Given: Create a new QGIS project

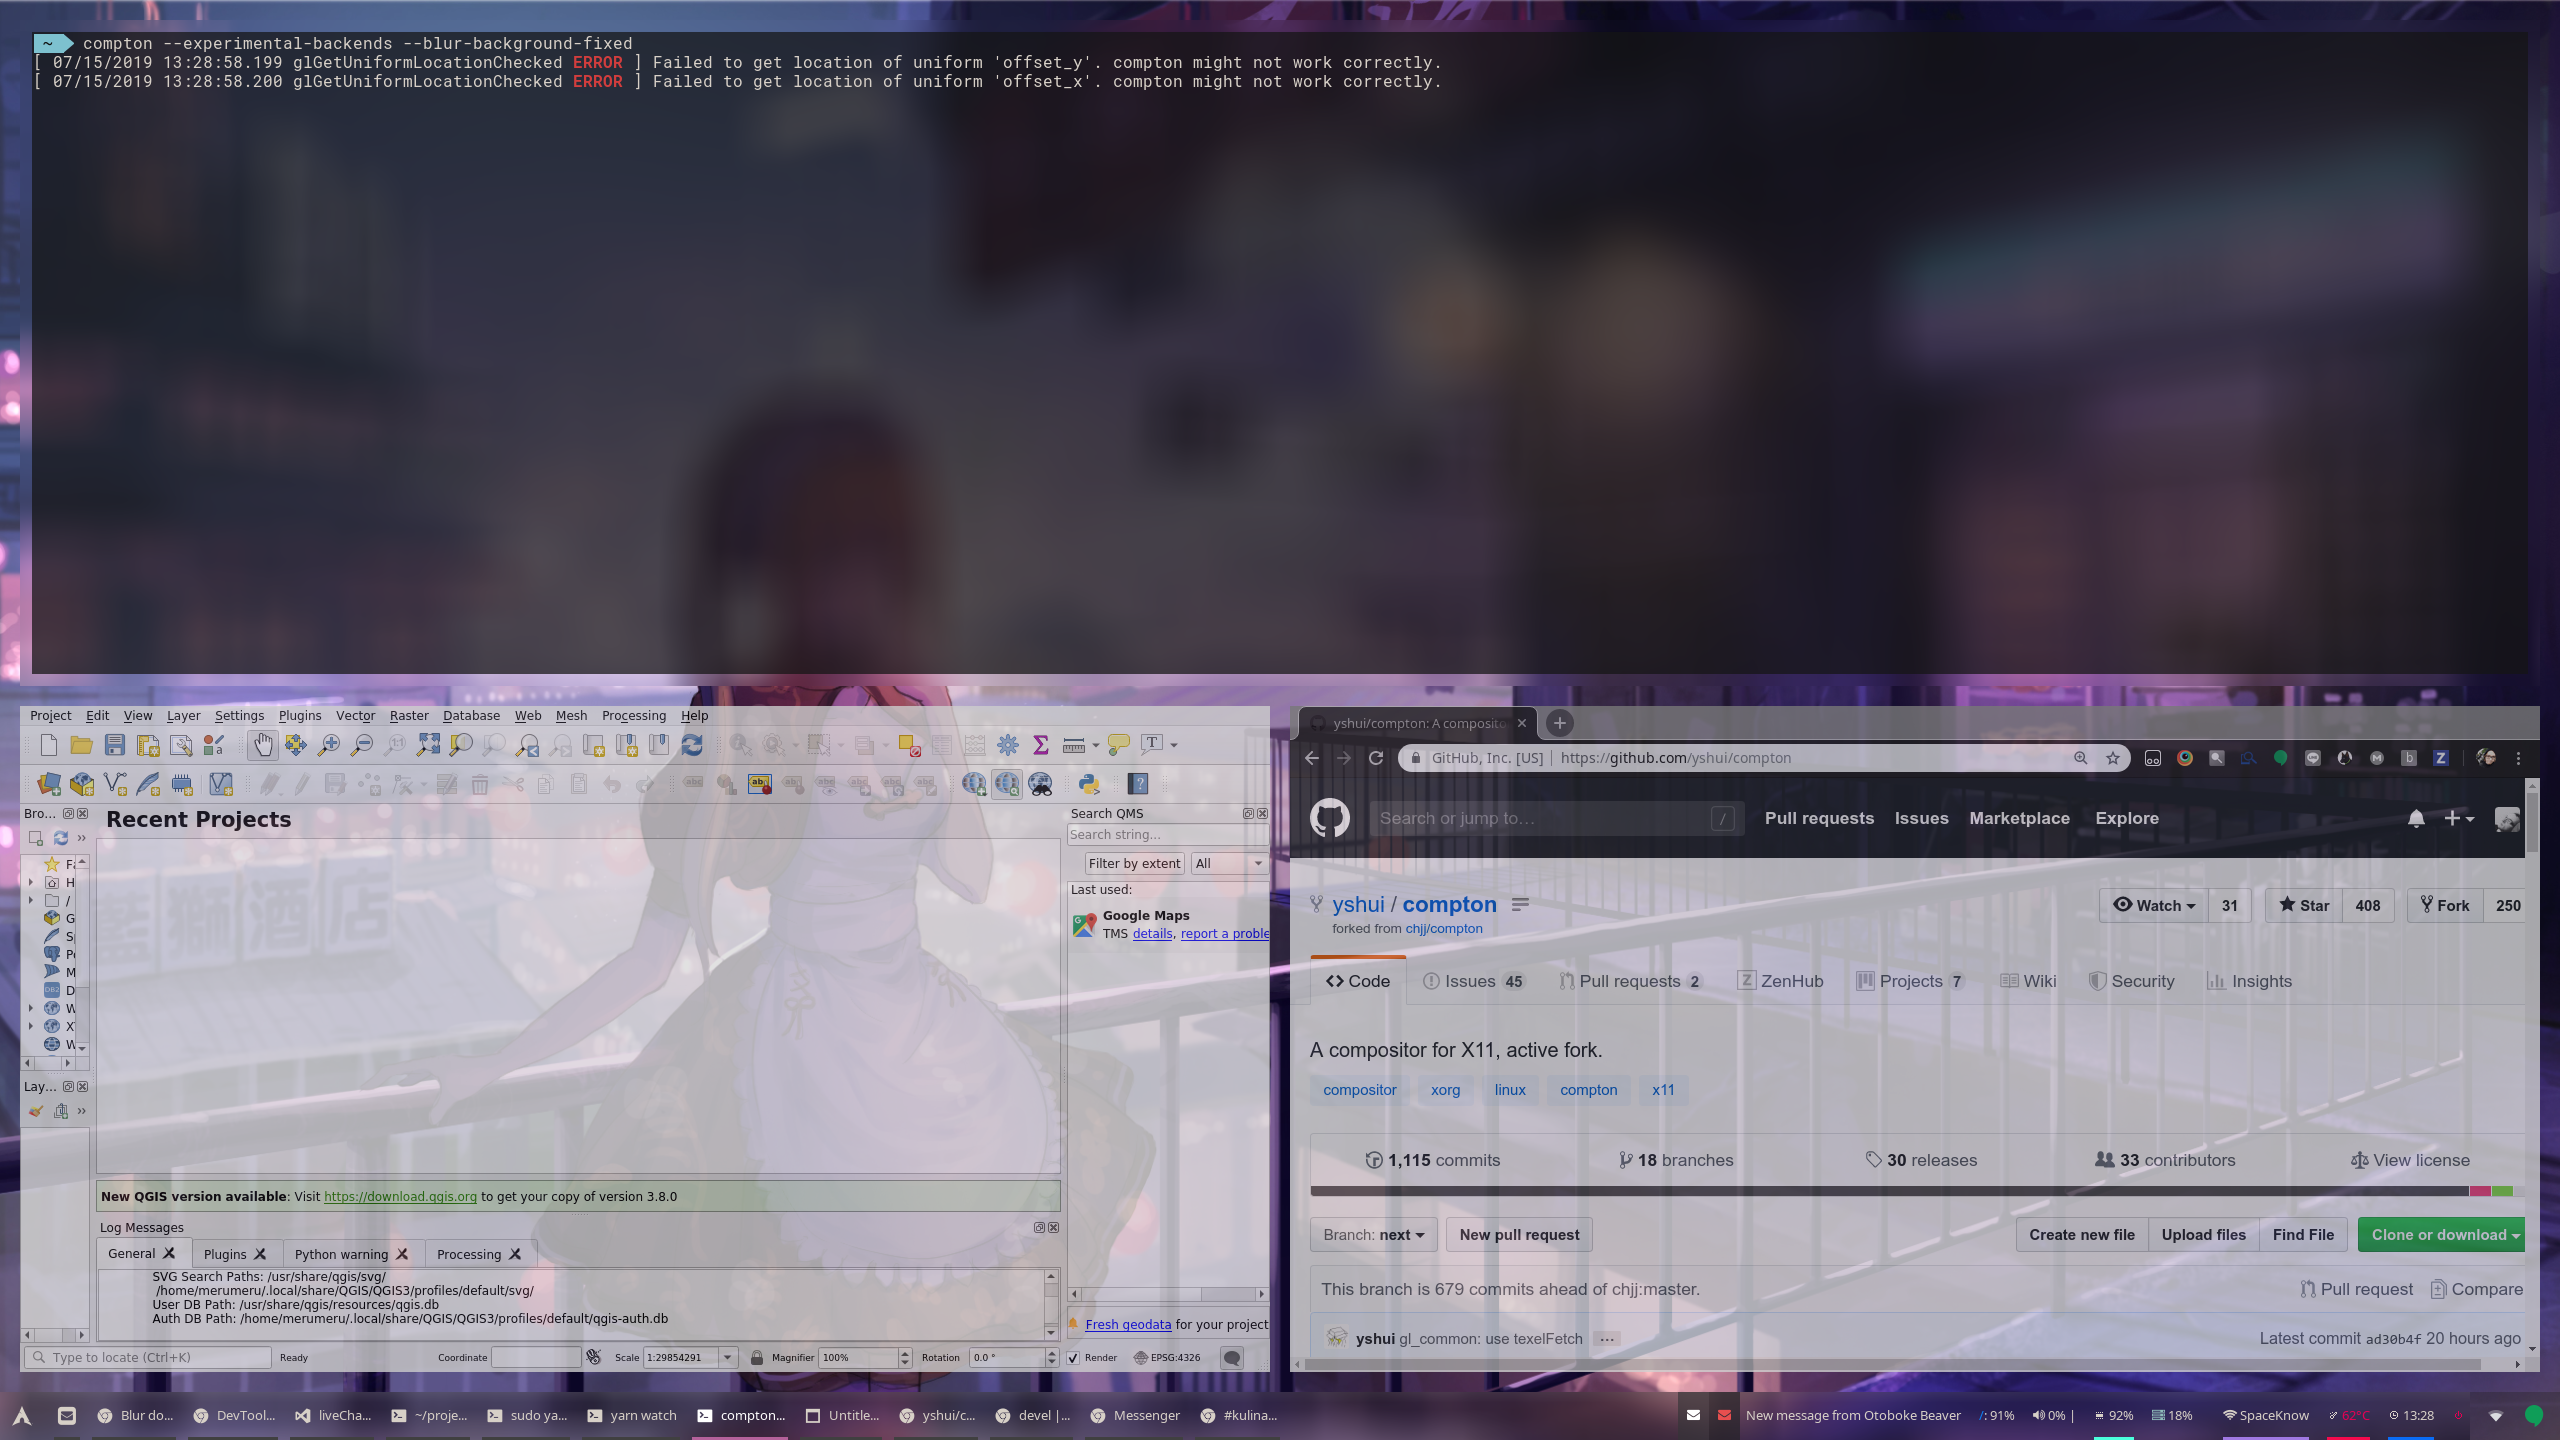Looking at the screenshot, I should (48, 745).
